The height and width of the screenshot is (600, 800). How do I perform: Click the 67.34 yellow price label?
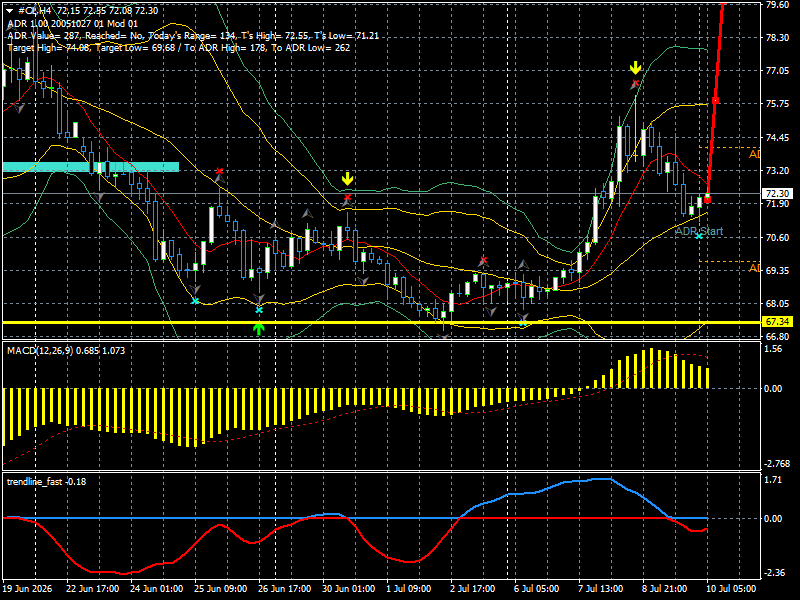click(x=778, y=322)
